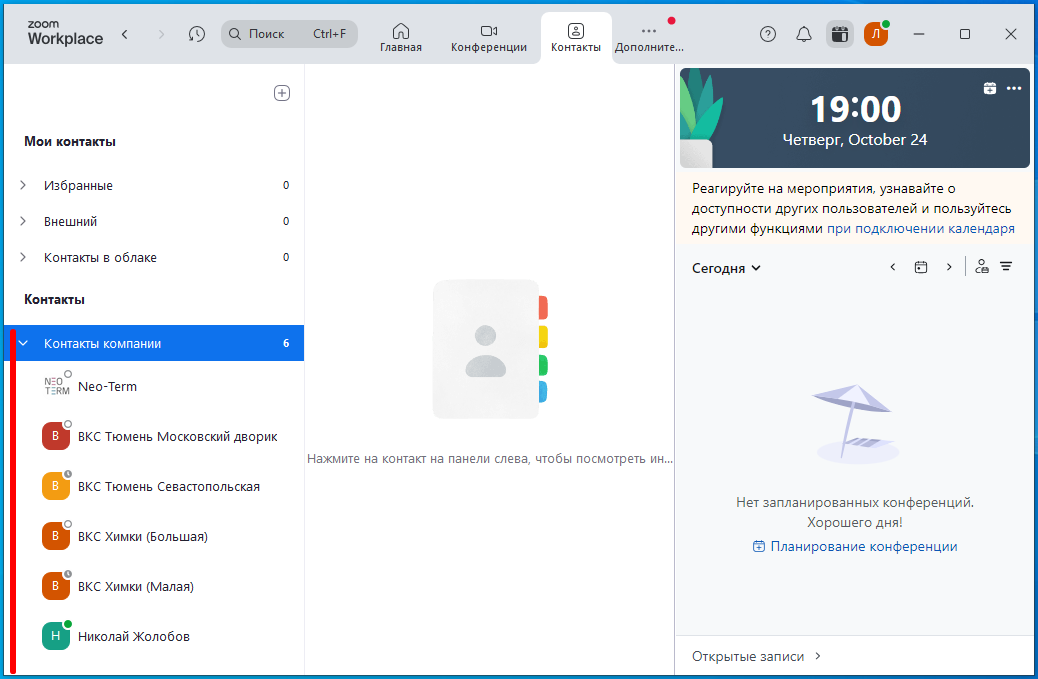Click the при подключении календаря link
The height and width of the screenshot is (679, 1038).
[x=921, y=228]
